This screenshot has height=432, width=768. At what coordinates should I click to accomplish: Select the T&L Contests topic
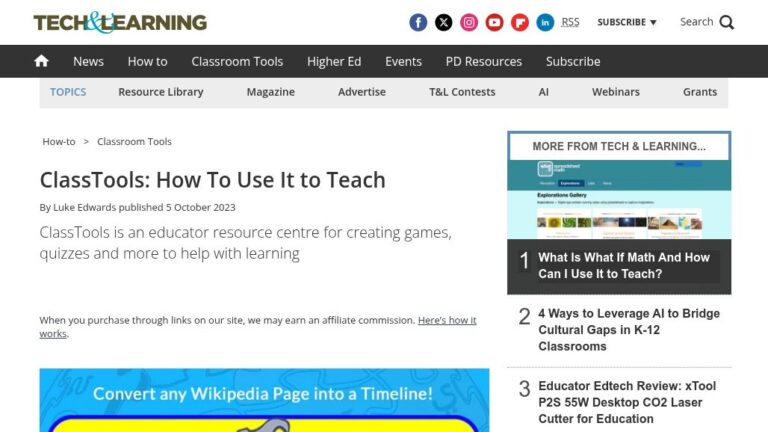pyautogui.click(x=462, y=92)
